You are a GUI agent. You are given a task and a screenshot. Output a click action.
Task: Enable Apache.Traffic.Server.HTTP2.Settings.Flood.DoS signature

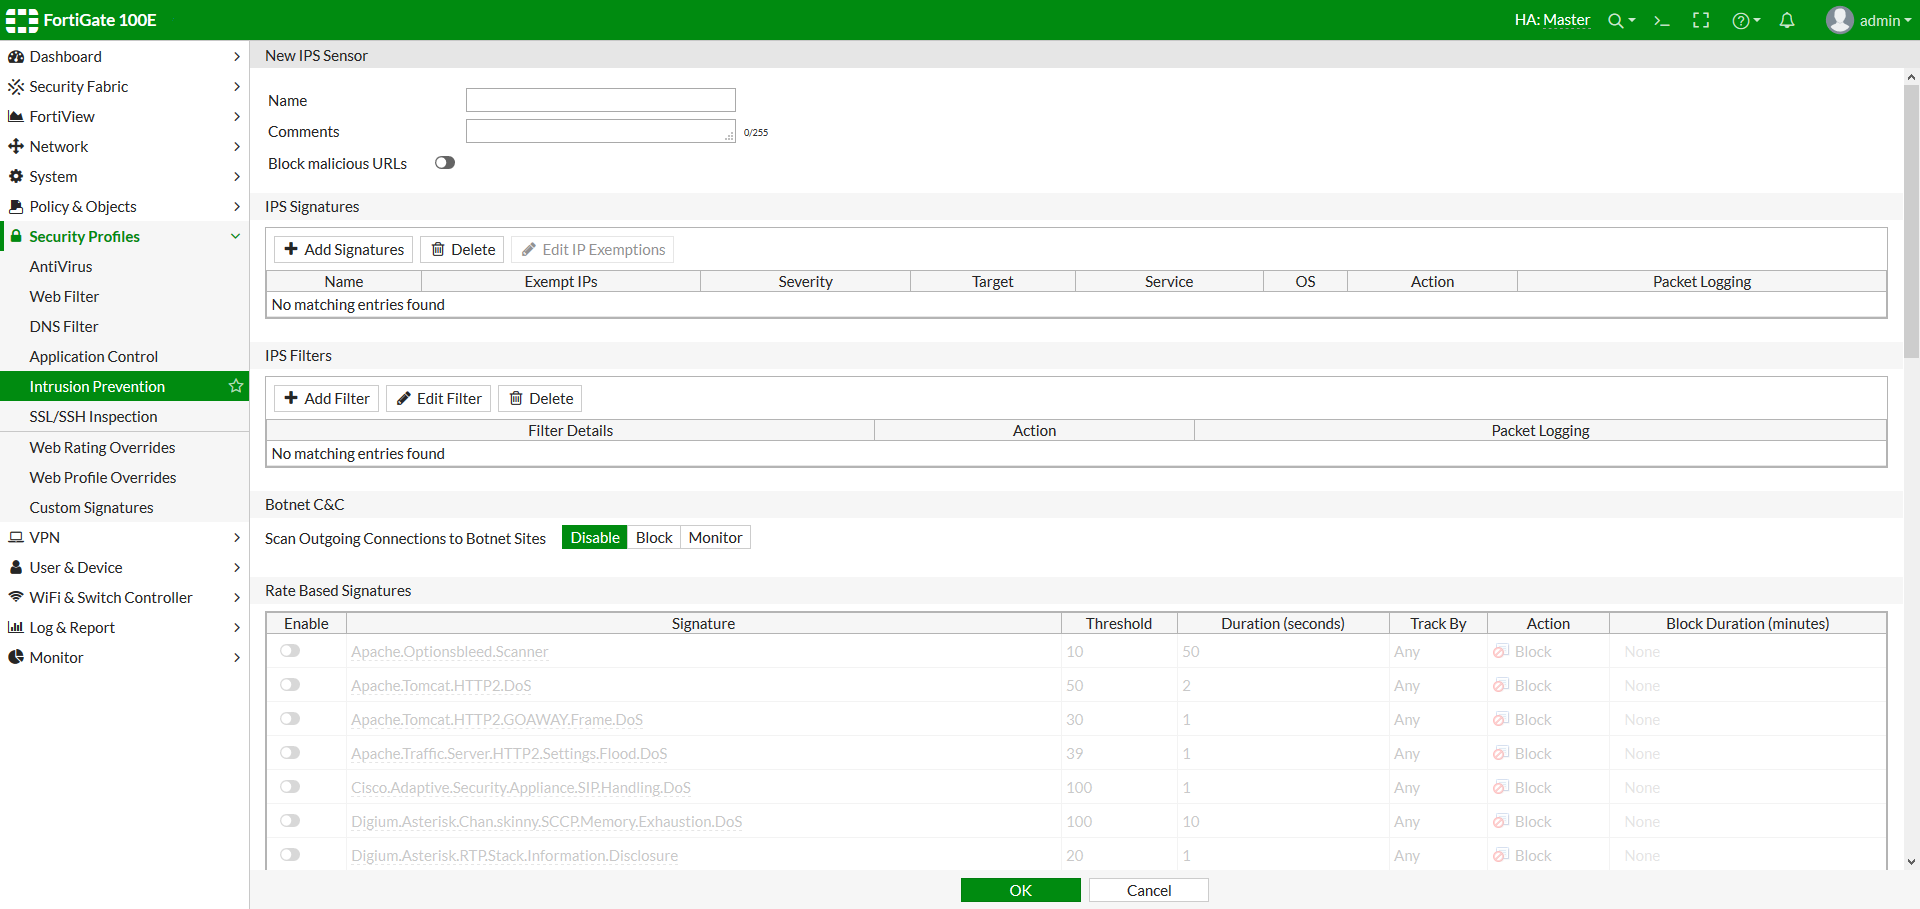coord(290,753)
